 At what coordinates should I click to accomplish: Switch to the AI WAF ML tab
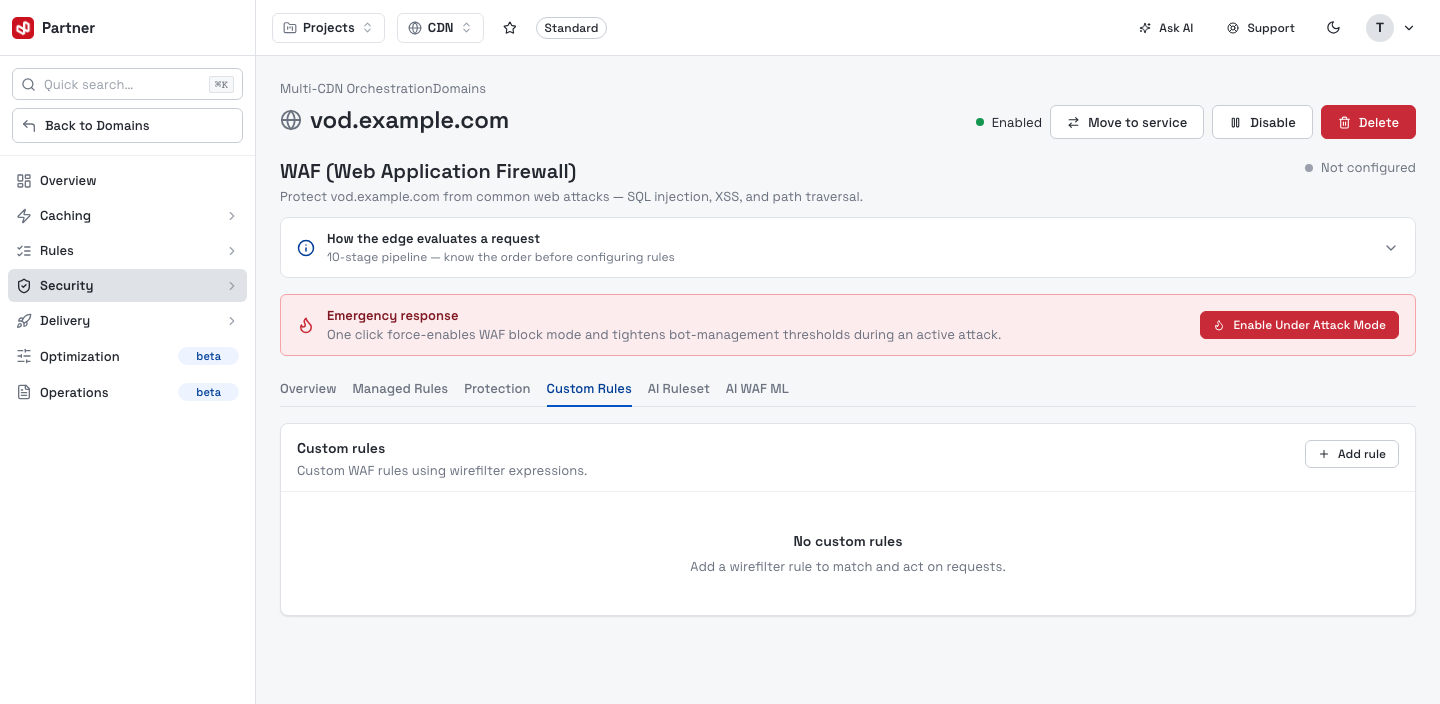[757, 389]
